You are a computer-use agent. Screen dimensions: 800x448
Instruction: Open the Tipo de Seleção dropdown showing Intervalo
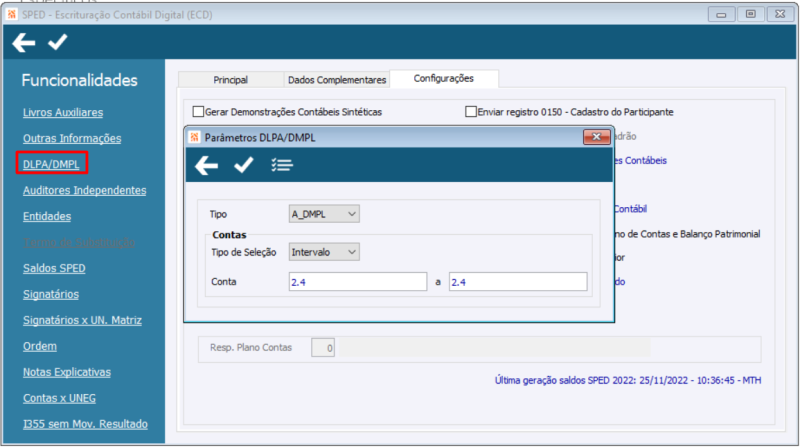coord(324,252)
